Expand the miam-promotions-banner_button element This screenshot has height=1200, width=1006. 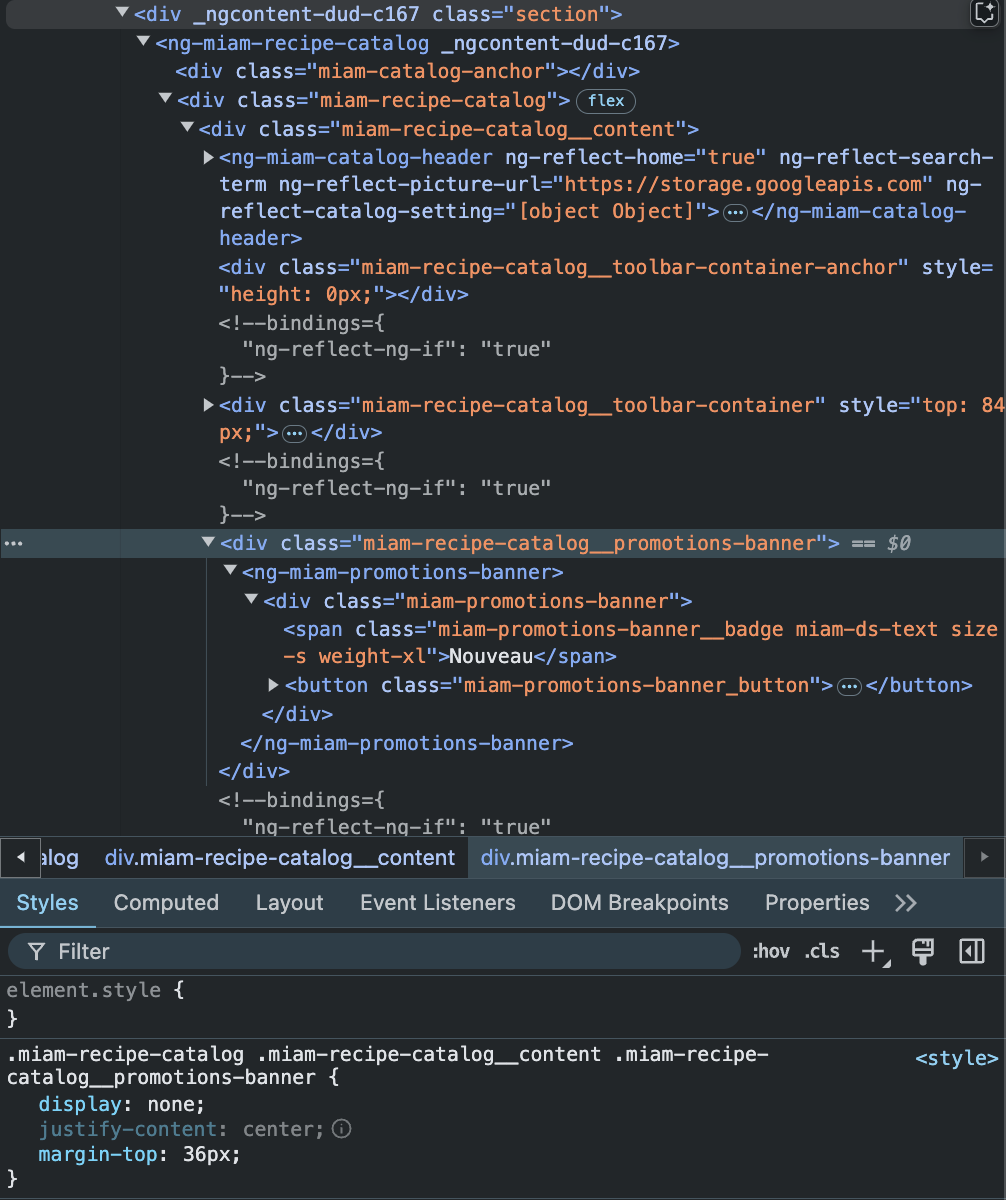point(272,685)
